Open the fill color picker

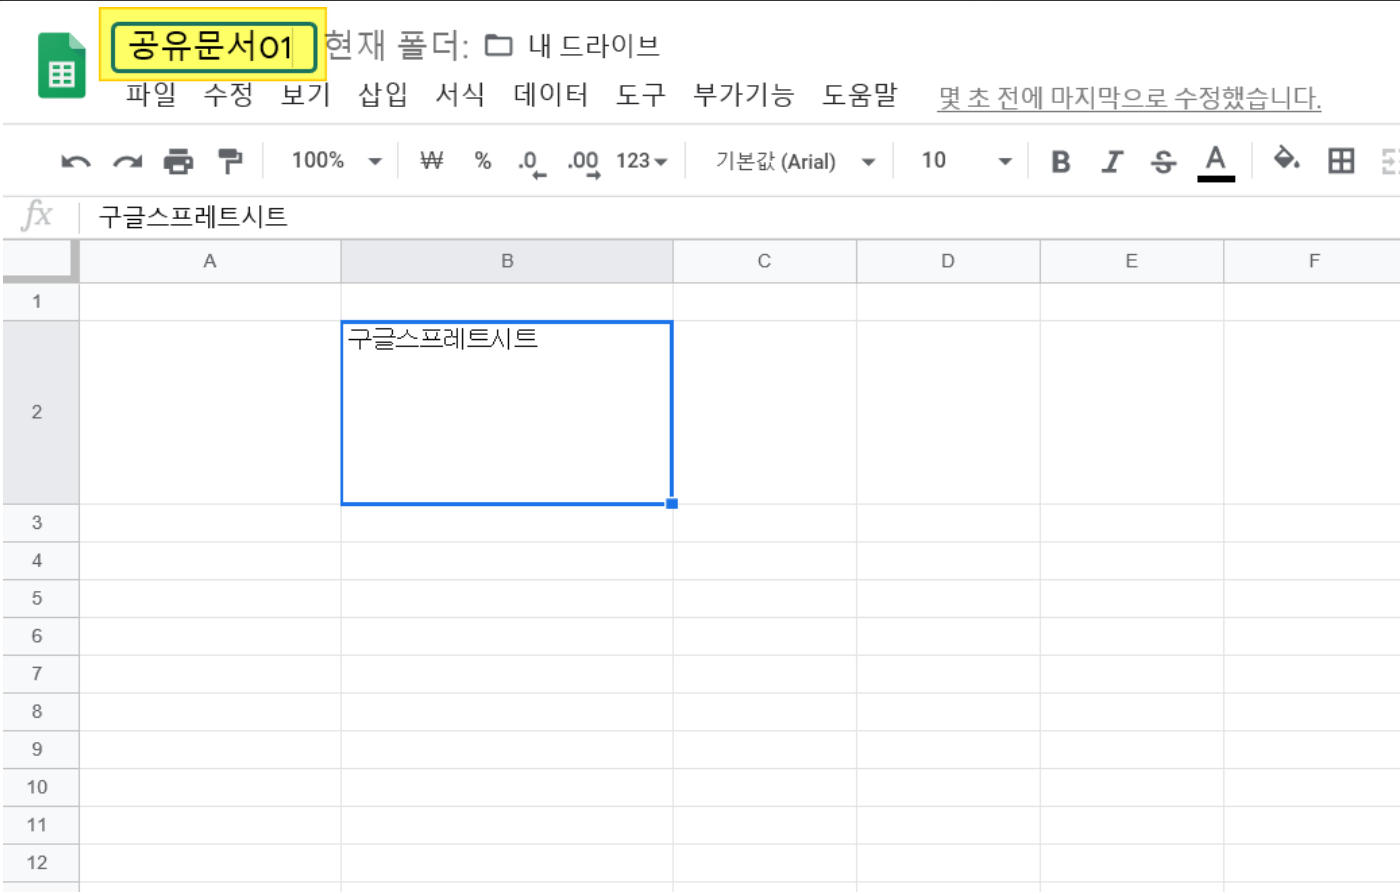pyautogui.click(x=1286, y=159)
